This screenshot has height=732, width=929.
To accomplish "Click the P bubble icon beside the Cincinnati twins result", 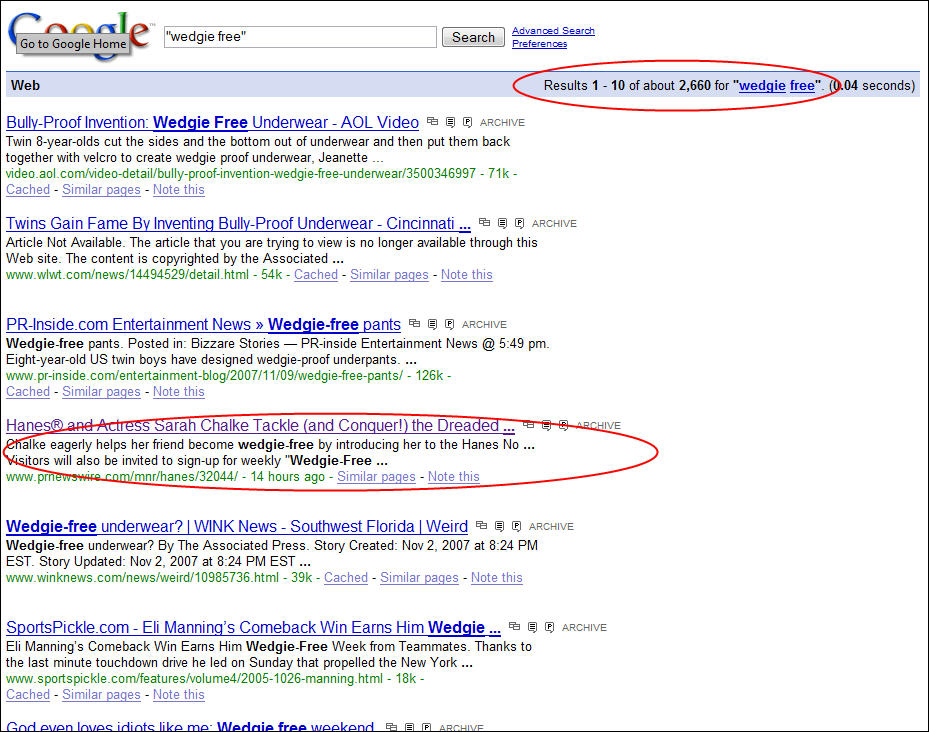I will (520, 223).
